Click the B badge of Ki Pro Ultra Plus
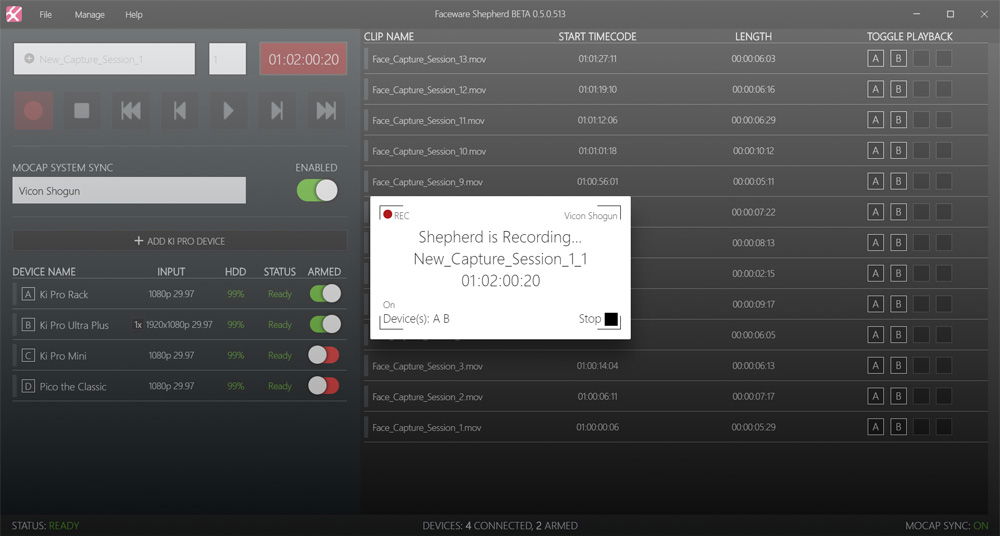 [27, 325]
